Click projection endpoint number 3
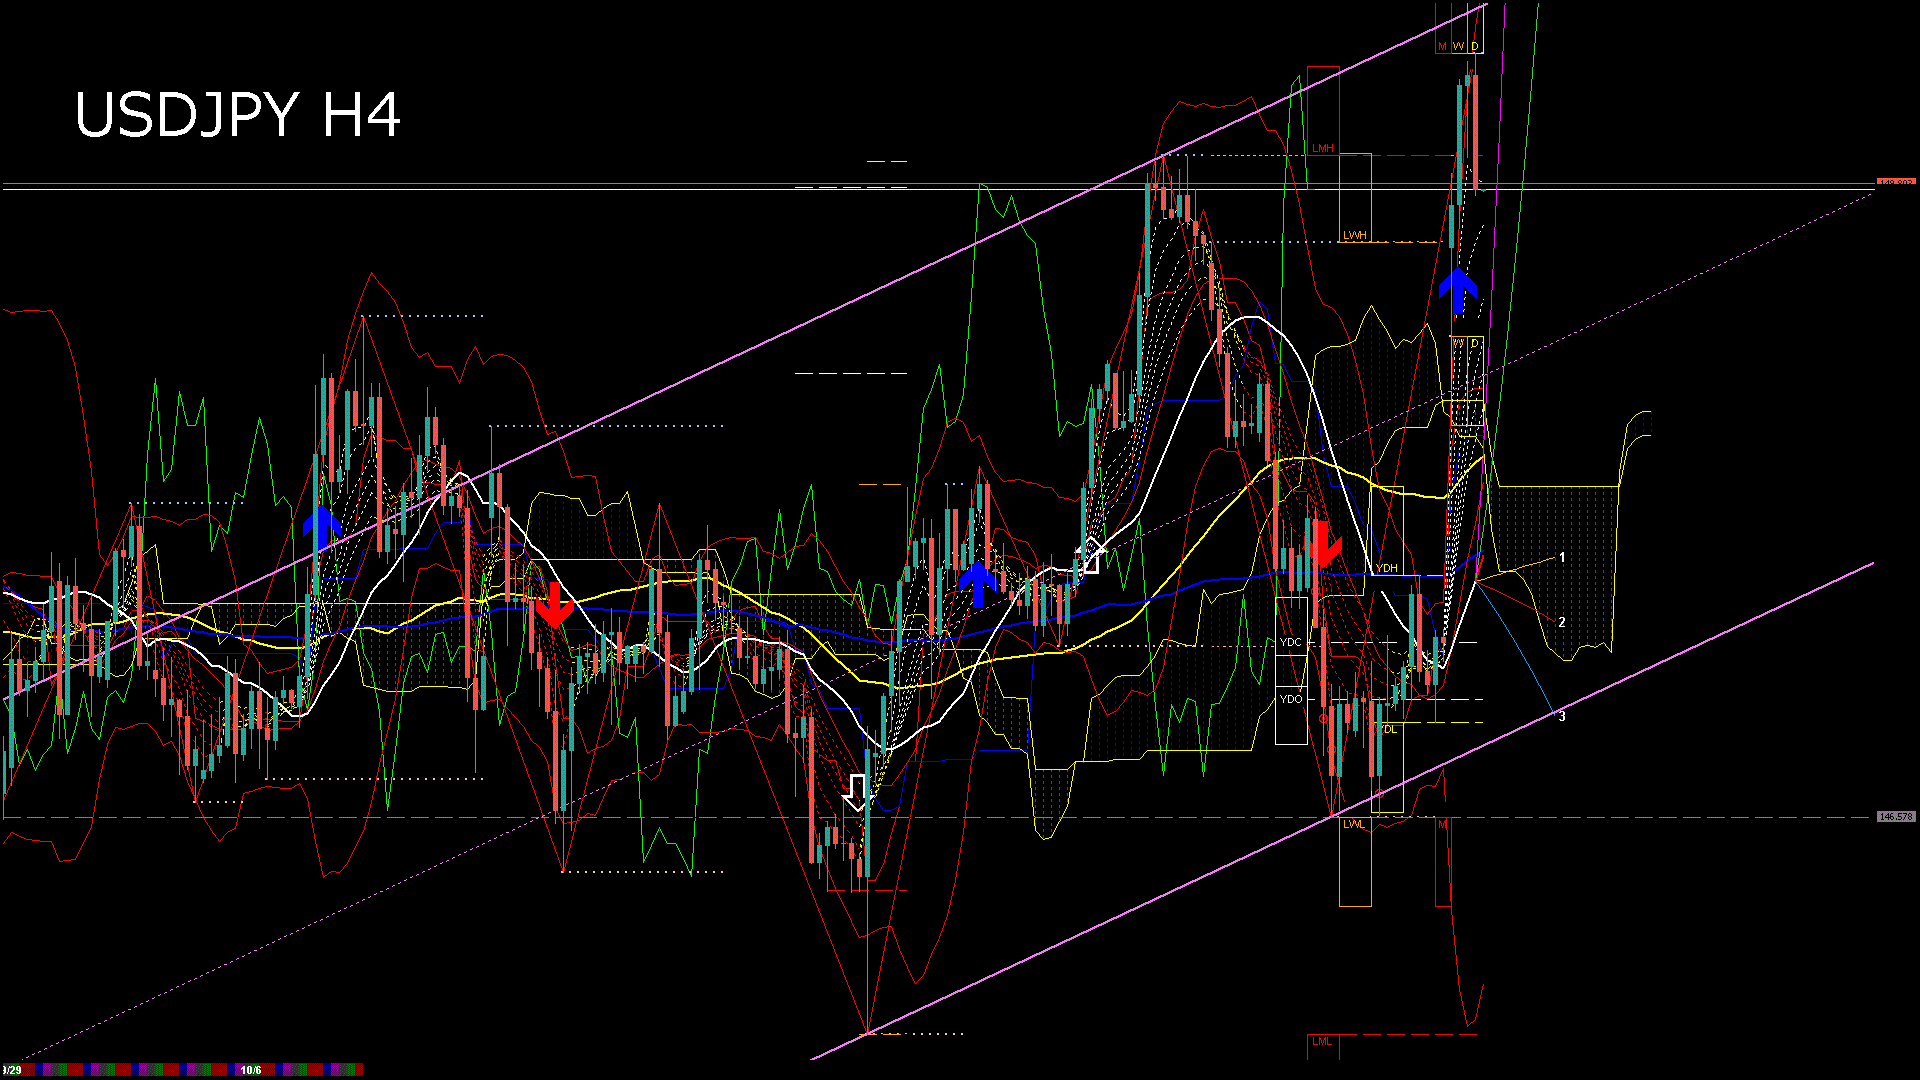This screenshot has height=1080, width=1920. tap(1562, 716)
